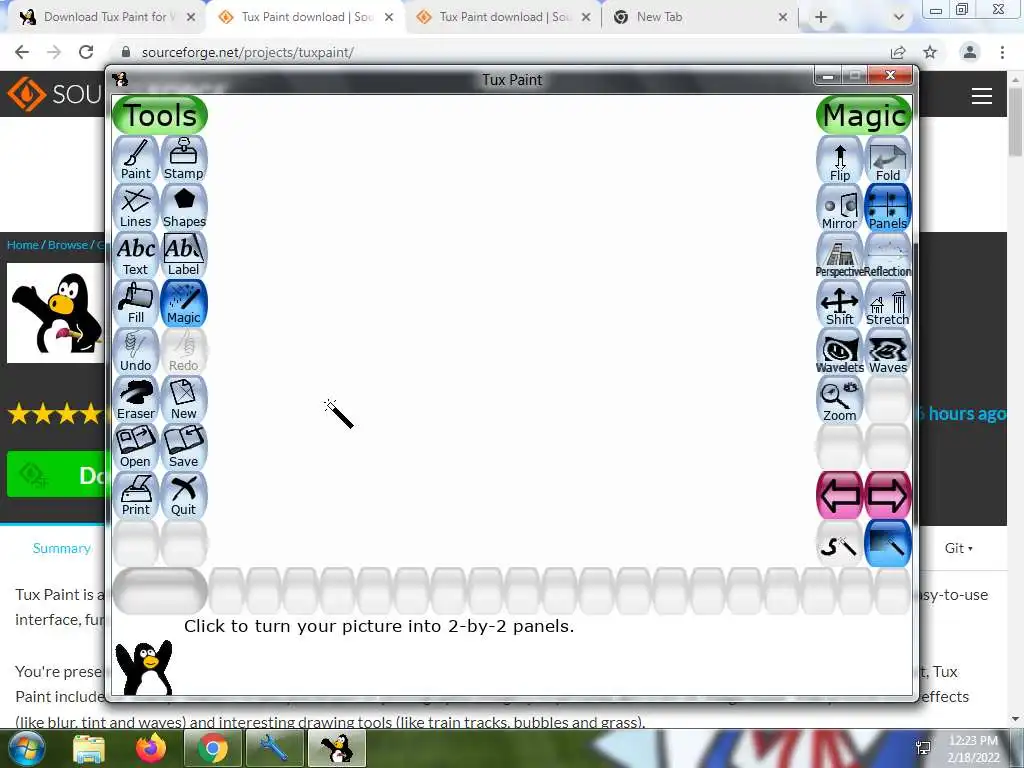The height and width of the screenshot is (768, 1024).
Task: Expand Chrome tab search dropdown
Action: (899, 17)
